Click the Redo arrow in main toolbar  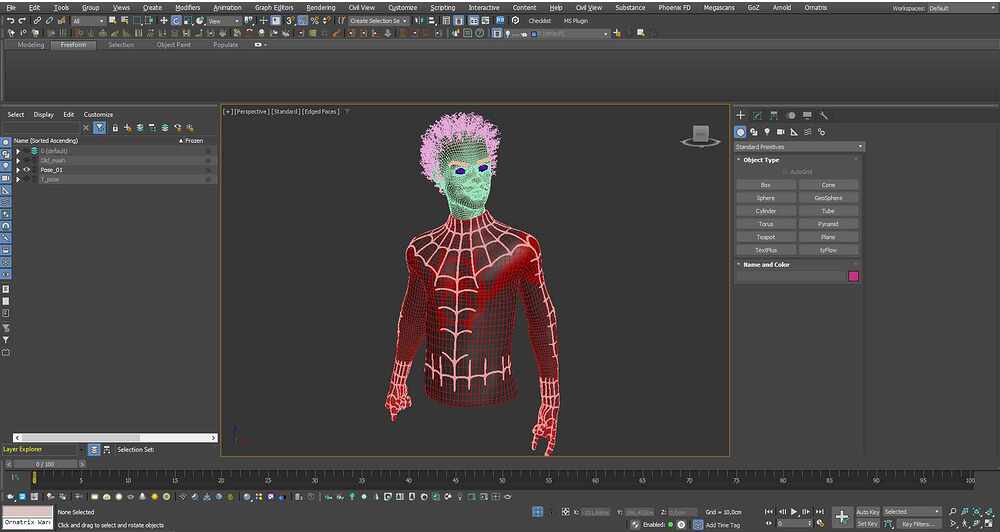click(23, 21)
